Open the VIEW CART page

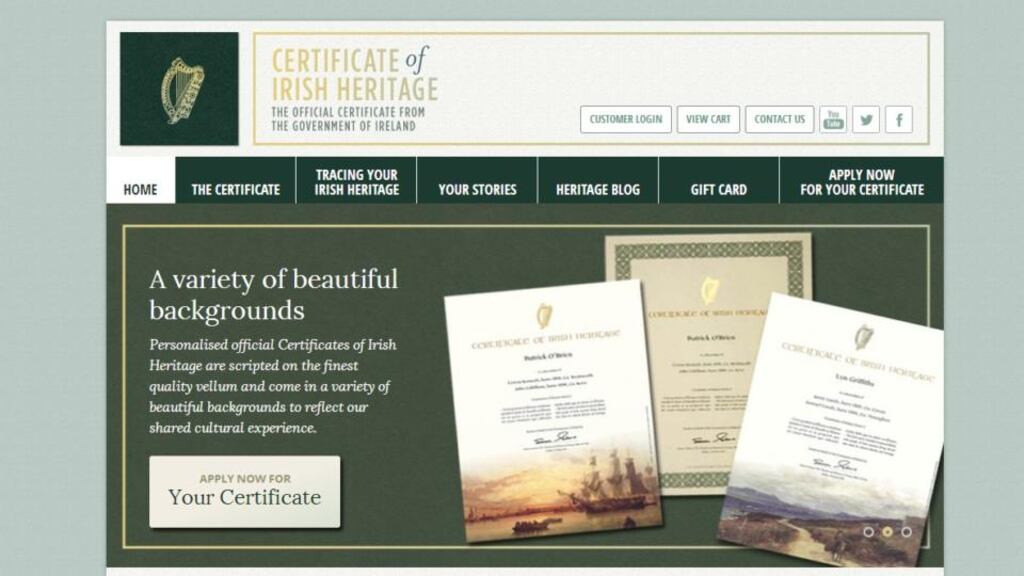coord(707,120)
